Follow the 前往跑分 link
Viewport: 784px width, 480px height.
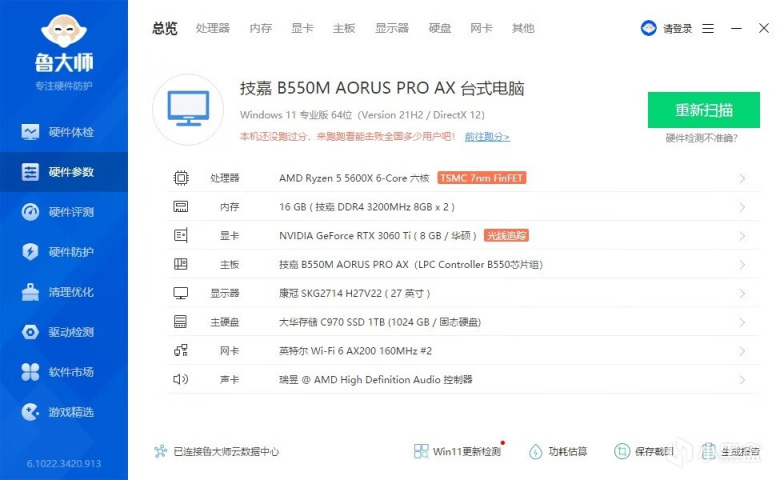487,136
